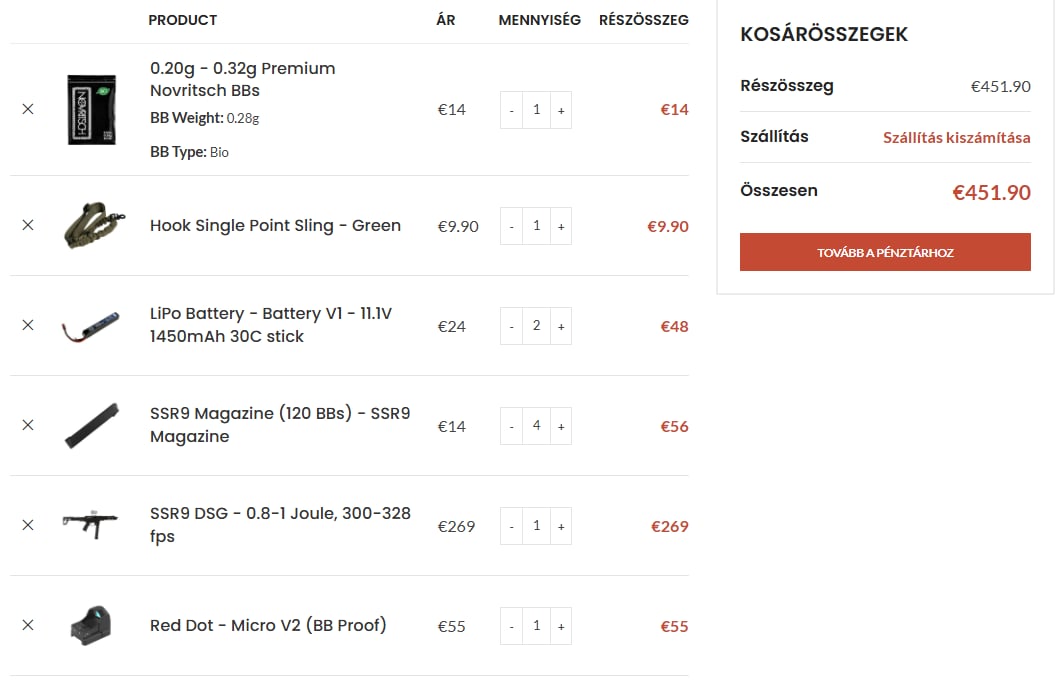This screenshot has height=696, width=1058.
Task: Open Szállítás kiszámítása shipping calculator link
Action: point(957,138)
